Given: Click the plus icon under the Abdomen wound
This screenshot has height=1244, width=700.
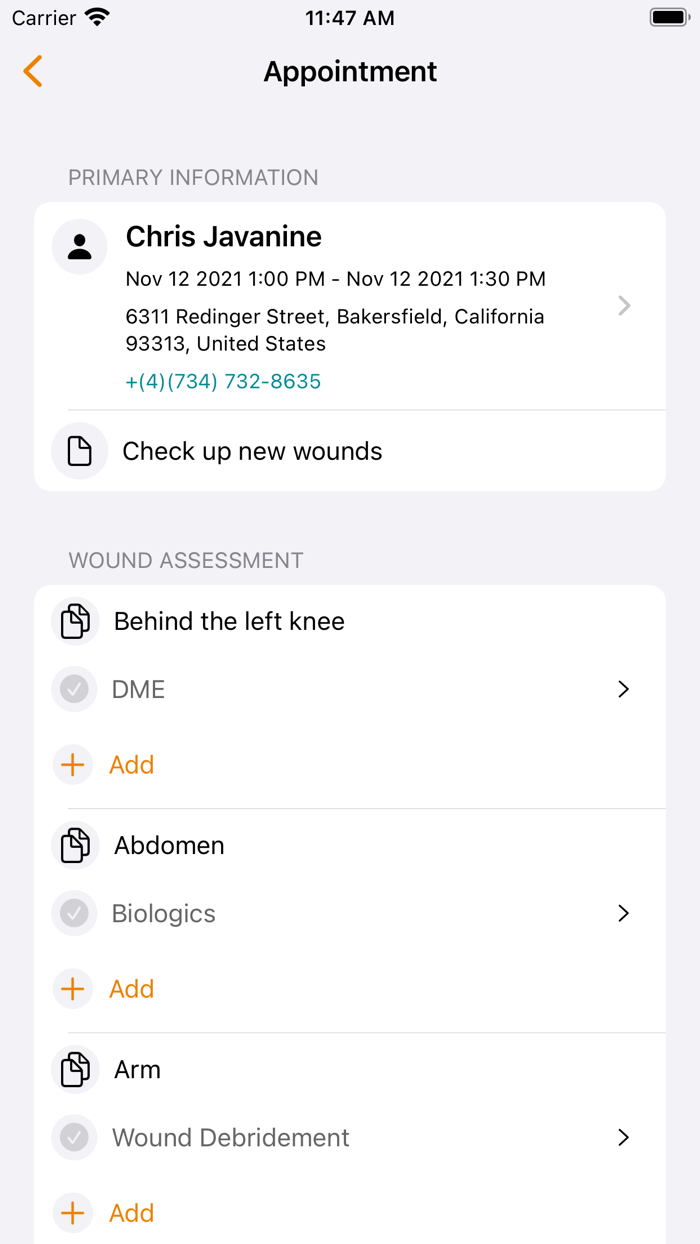Looking at the screenshot, I should tap(72, 988).
